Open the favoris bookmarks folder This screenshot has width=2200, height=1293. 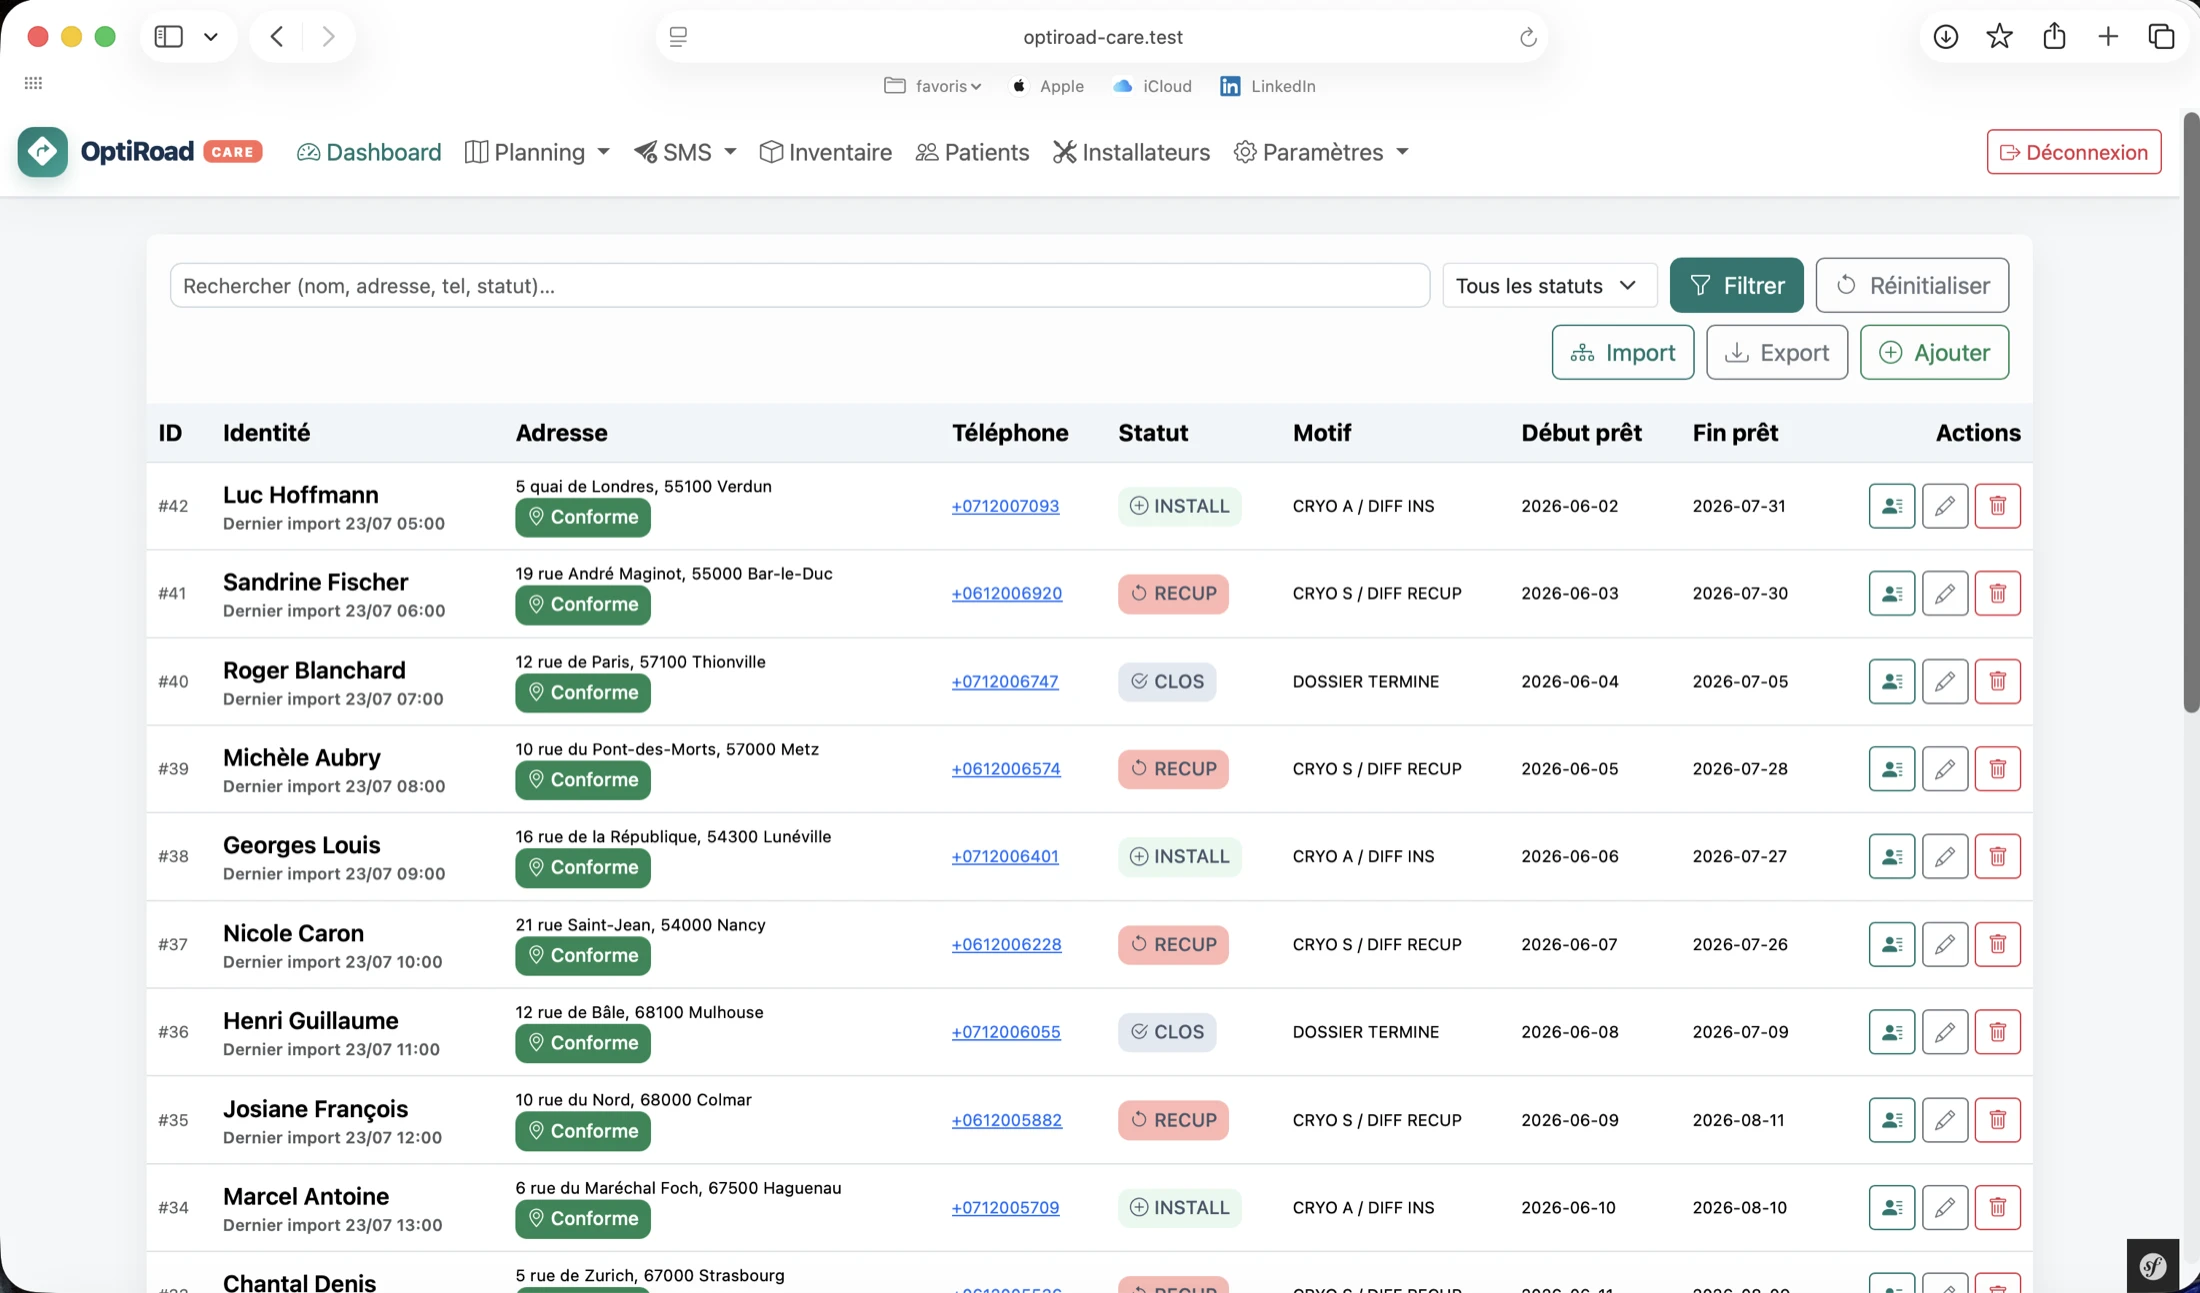[x=932, y=86]
